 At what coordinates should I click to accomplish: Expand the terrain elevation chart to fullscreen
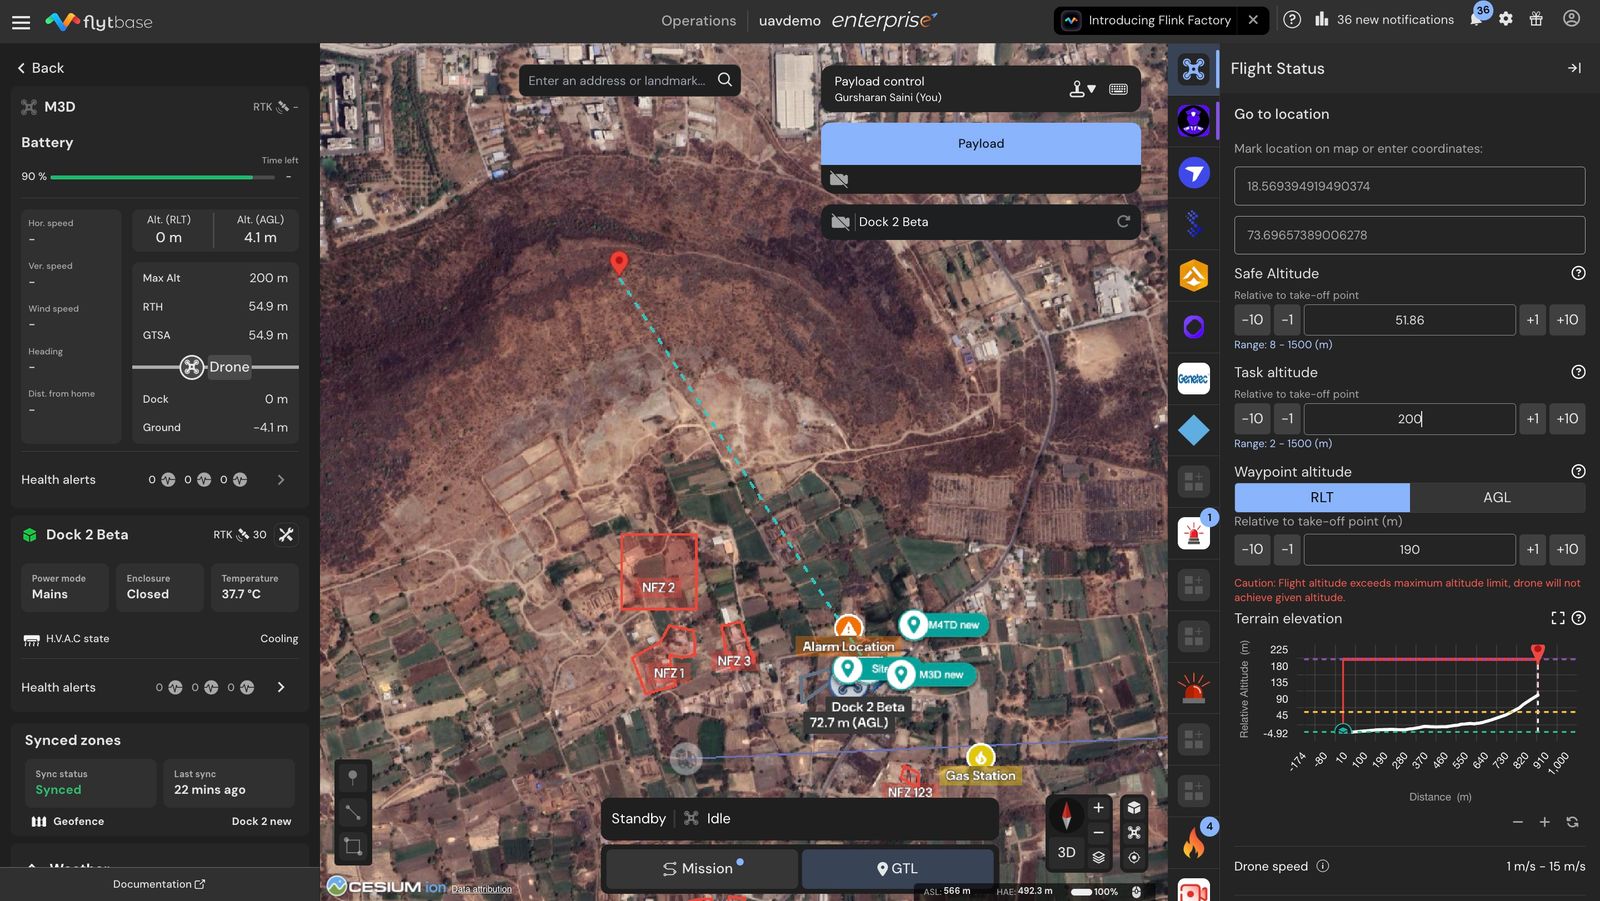click(1557, 618)
